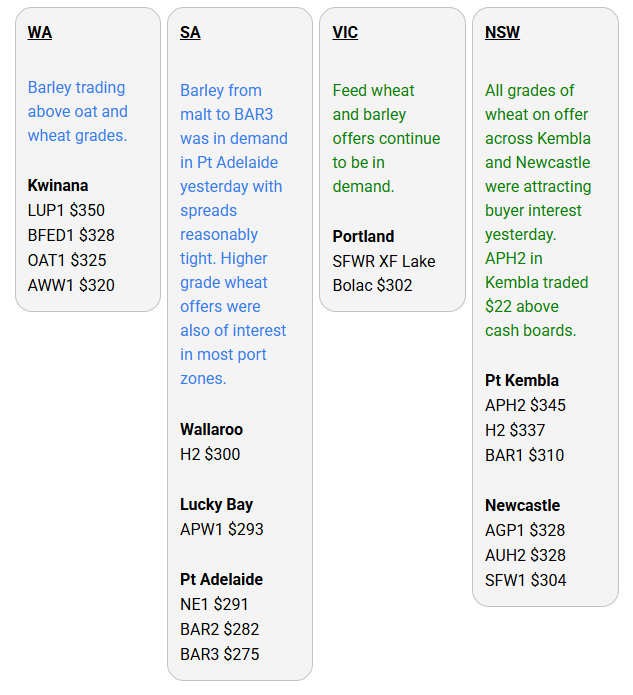Image resolution: width=633 pixels, height=695 pixels.
Task: Open the SA state heading link
Action: [x=190, y=33]
